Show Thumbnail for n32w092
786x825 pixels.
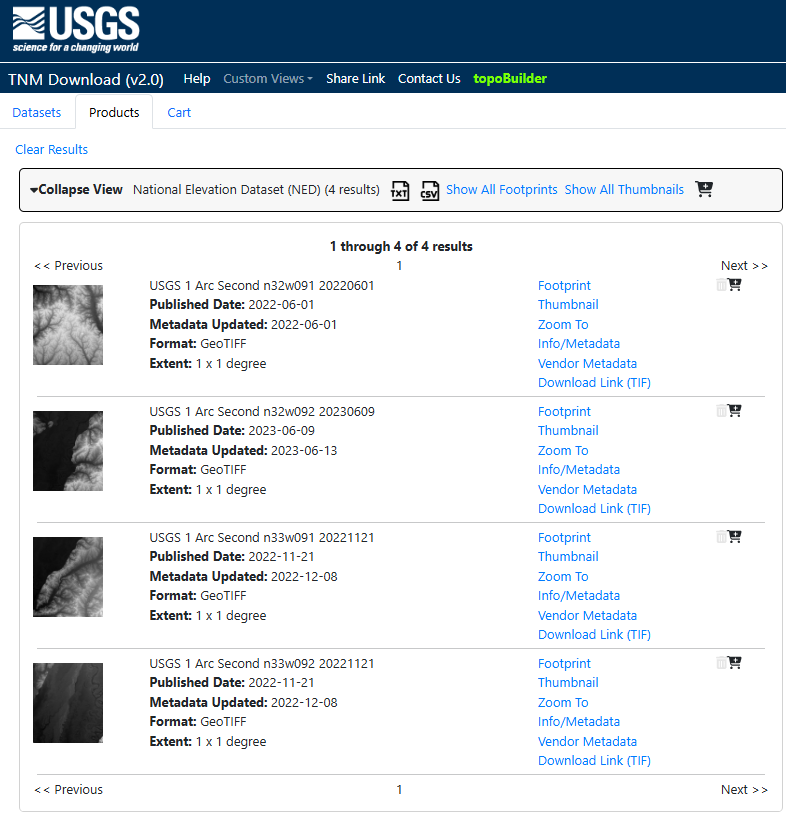pos(568,430)
